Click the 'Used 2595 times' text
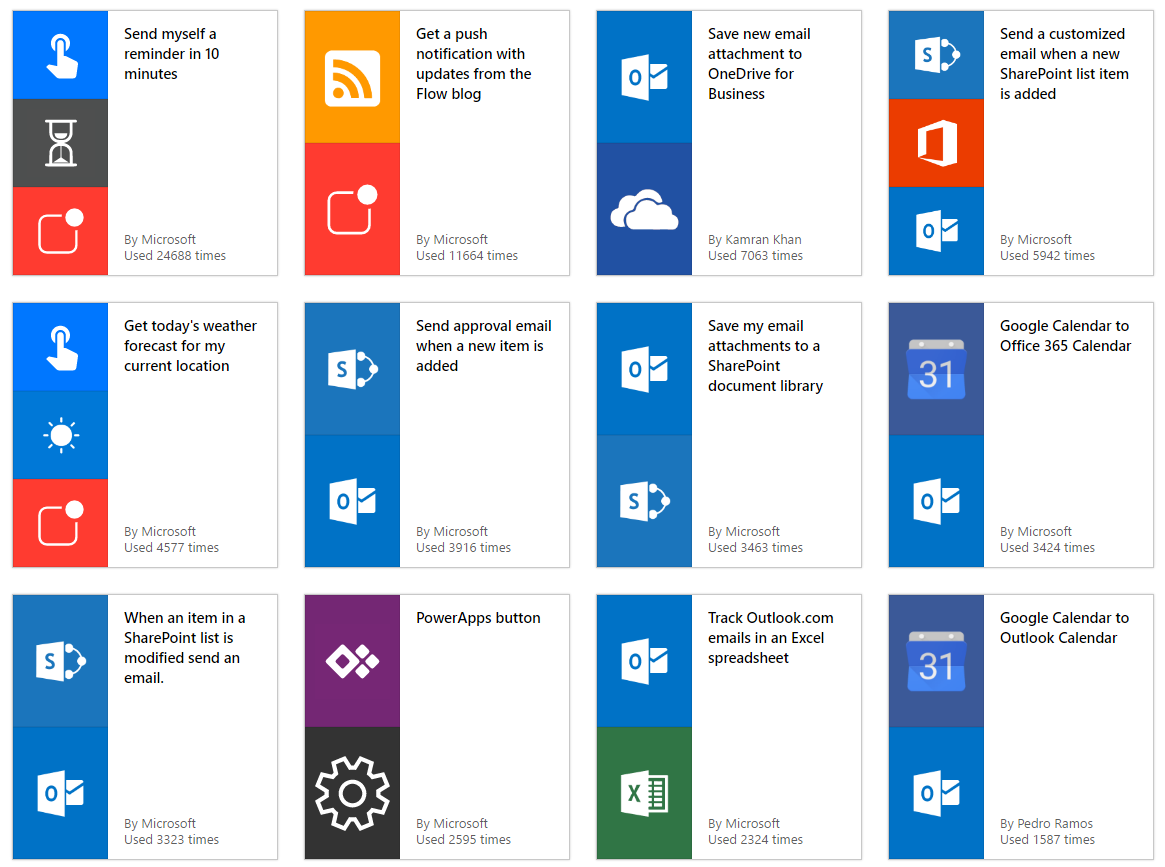The height and width of the screenshot is (867, 1165). (463, 840)
